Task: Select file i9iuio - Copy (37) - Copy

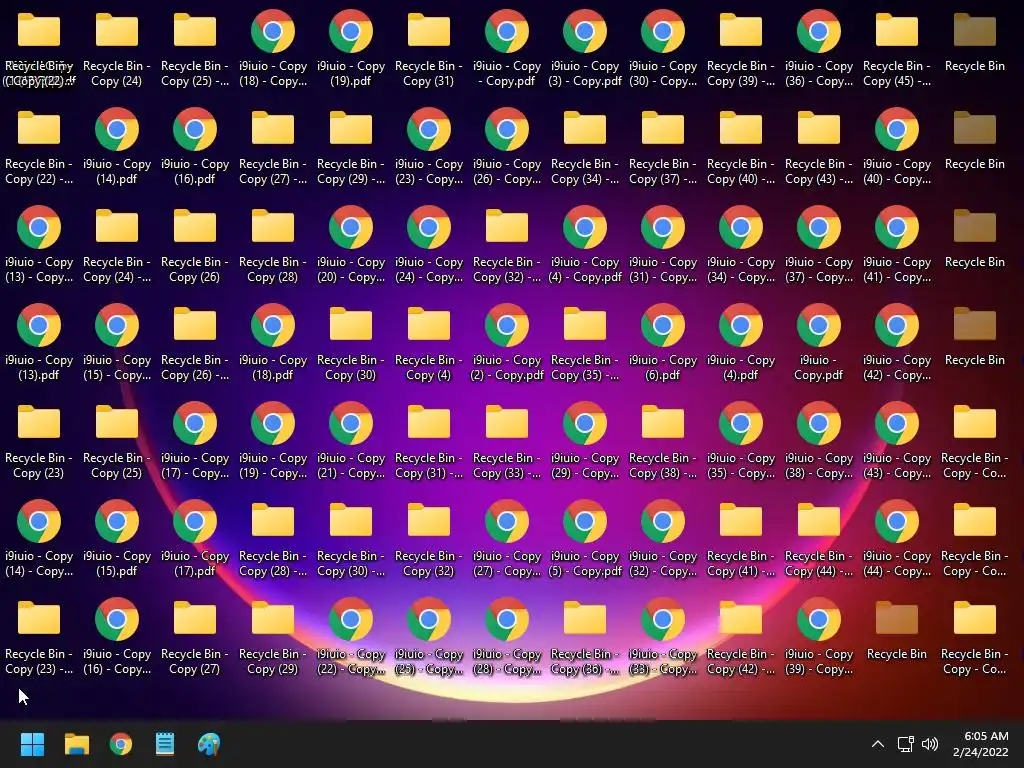Action: [819, 245]
